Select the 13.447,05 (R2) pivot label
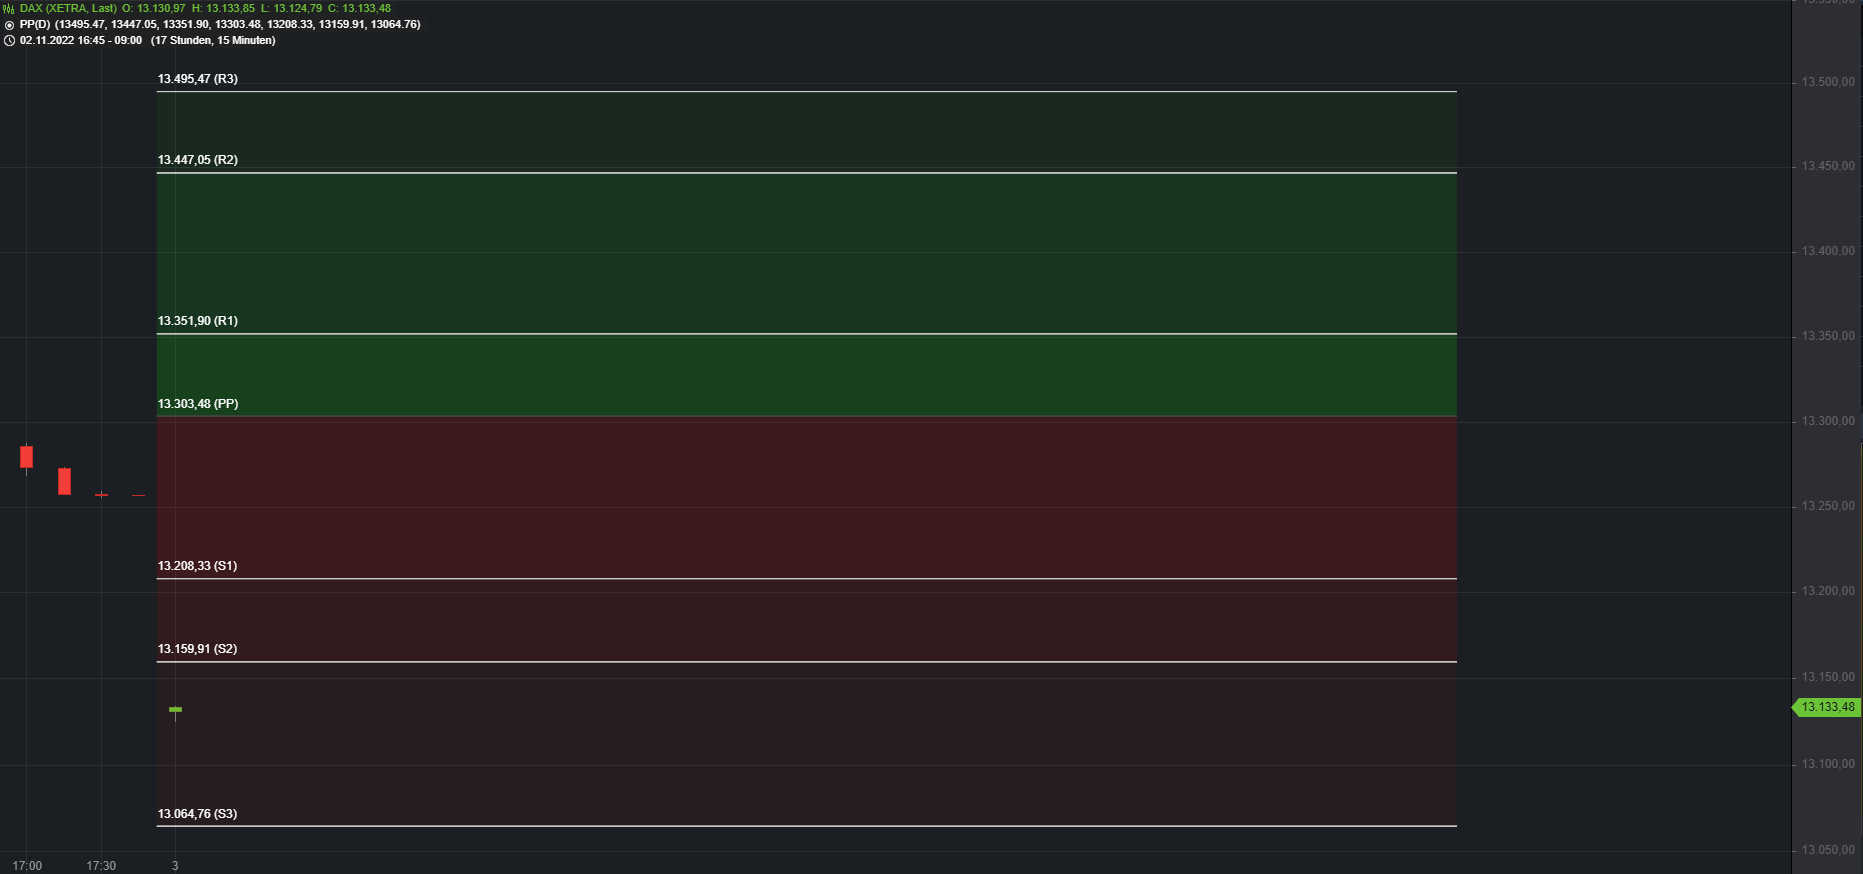Image resolution: width=1863 pixels, height=874 pixels. coord(198,160)
